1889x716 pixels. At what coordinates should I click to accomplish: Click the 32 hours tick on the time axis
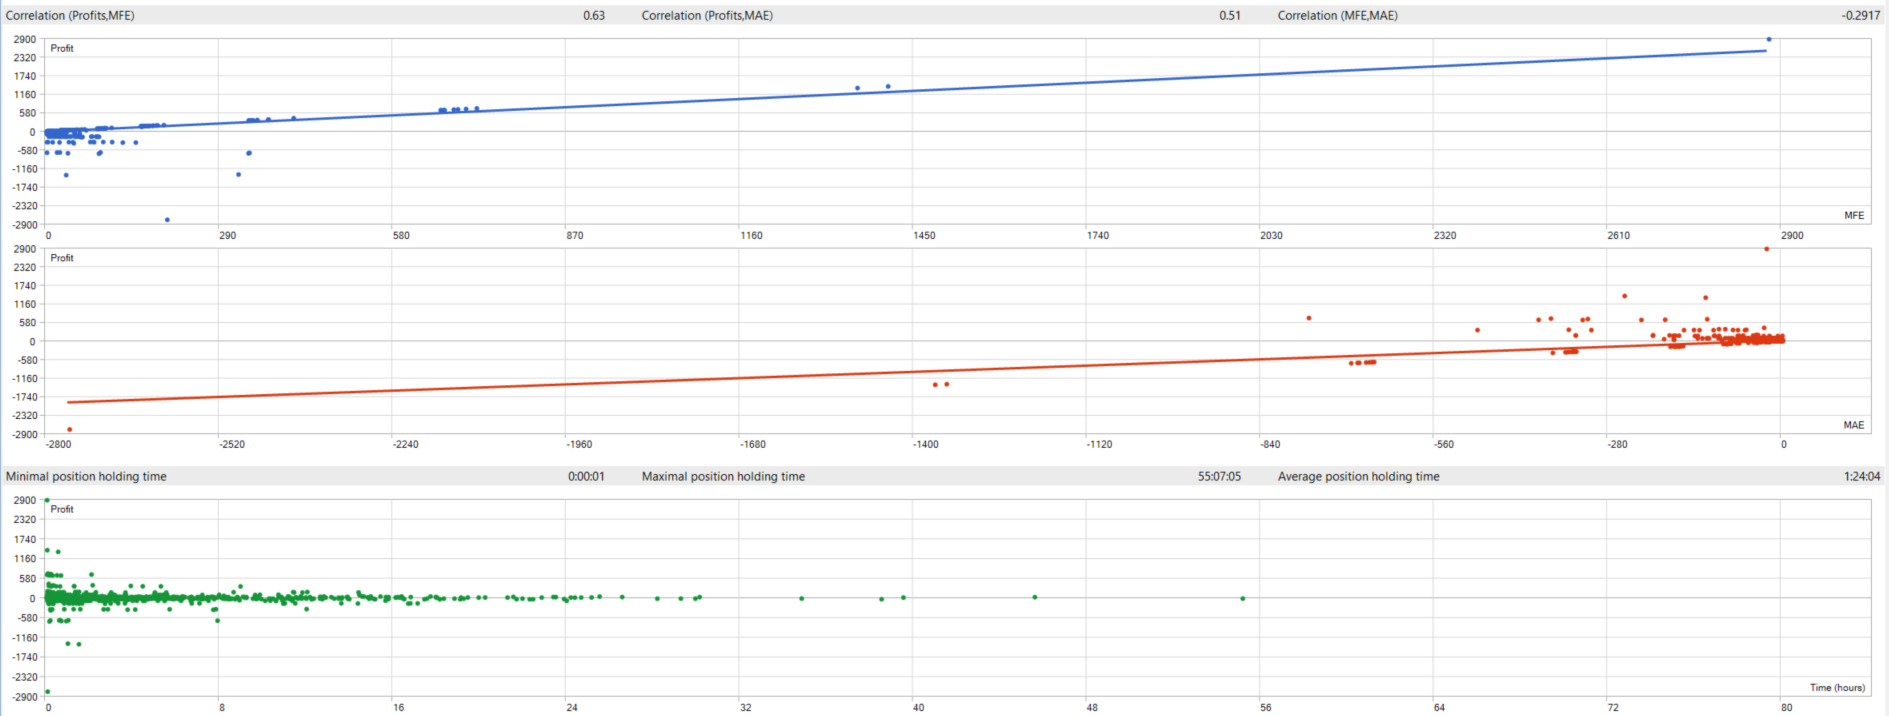[745, 707]
